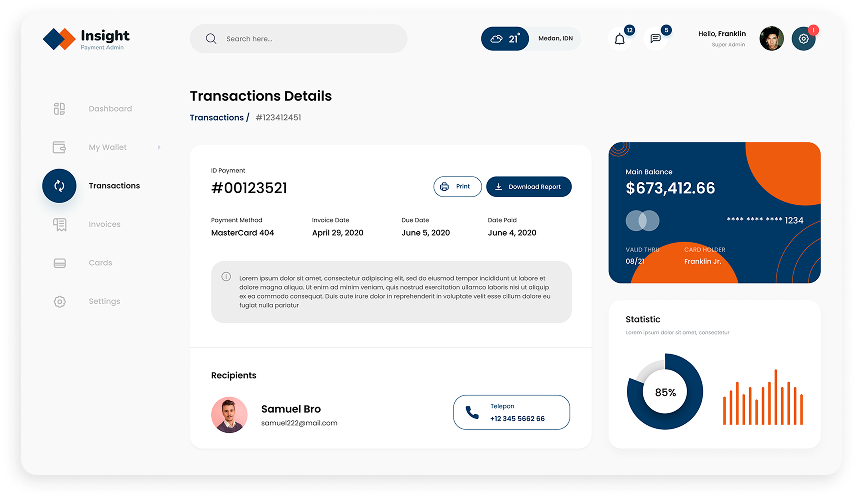This screenshot has width=857, height=498.
Task: Click the Invoices sidebar icon
Action: tap(60, 224)
